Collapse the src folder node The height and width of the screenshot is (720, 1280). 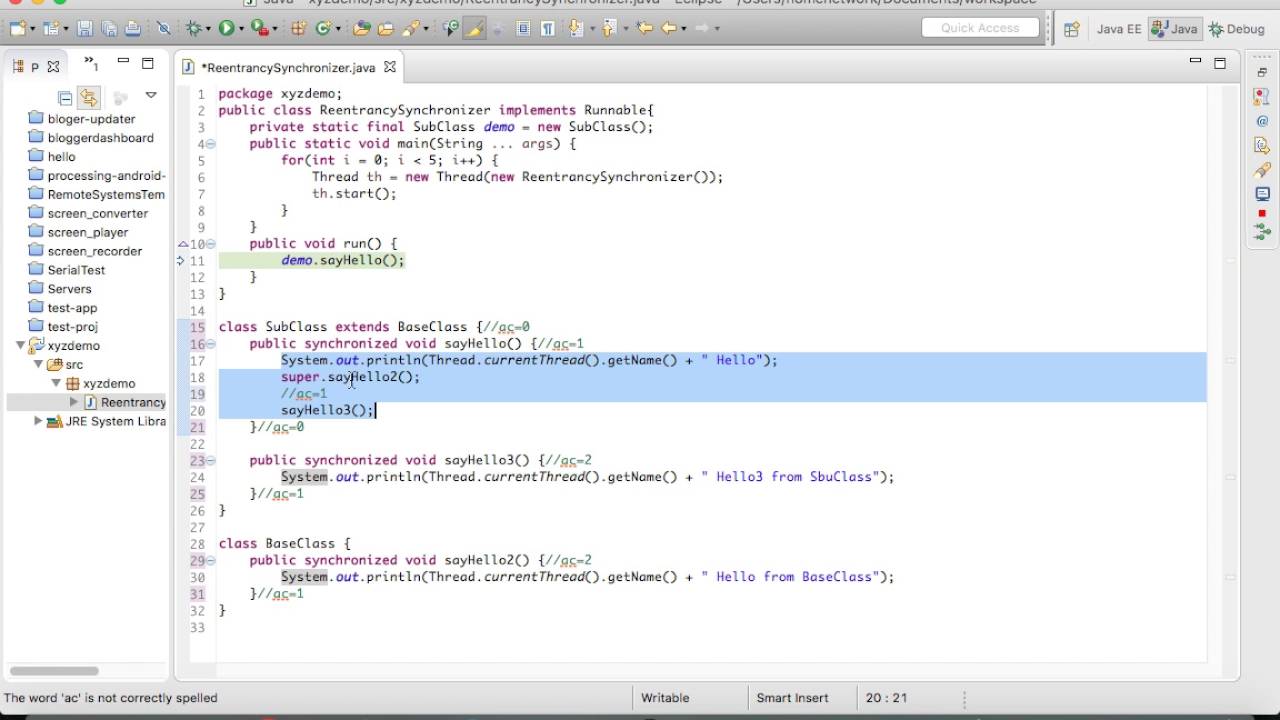[38, 365]
